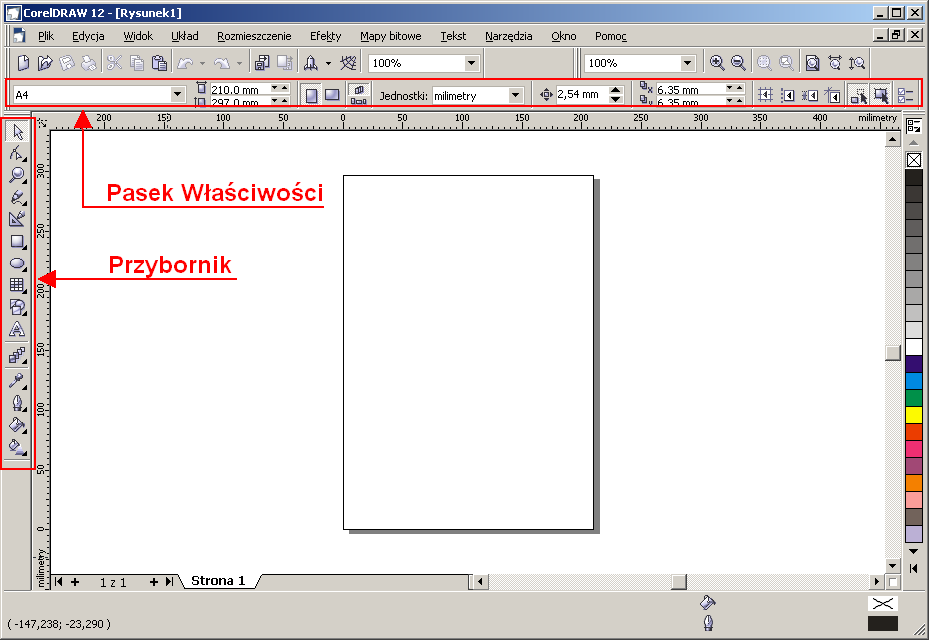Screen dimensions: 929x640
Task: Select the Graph Paper tool
Action: (17, 285)
